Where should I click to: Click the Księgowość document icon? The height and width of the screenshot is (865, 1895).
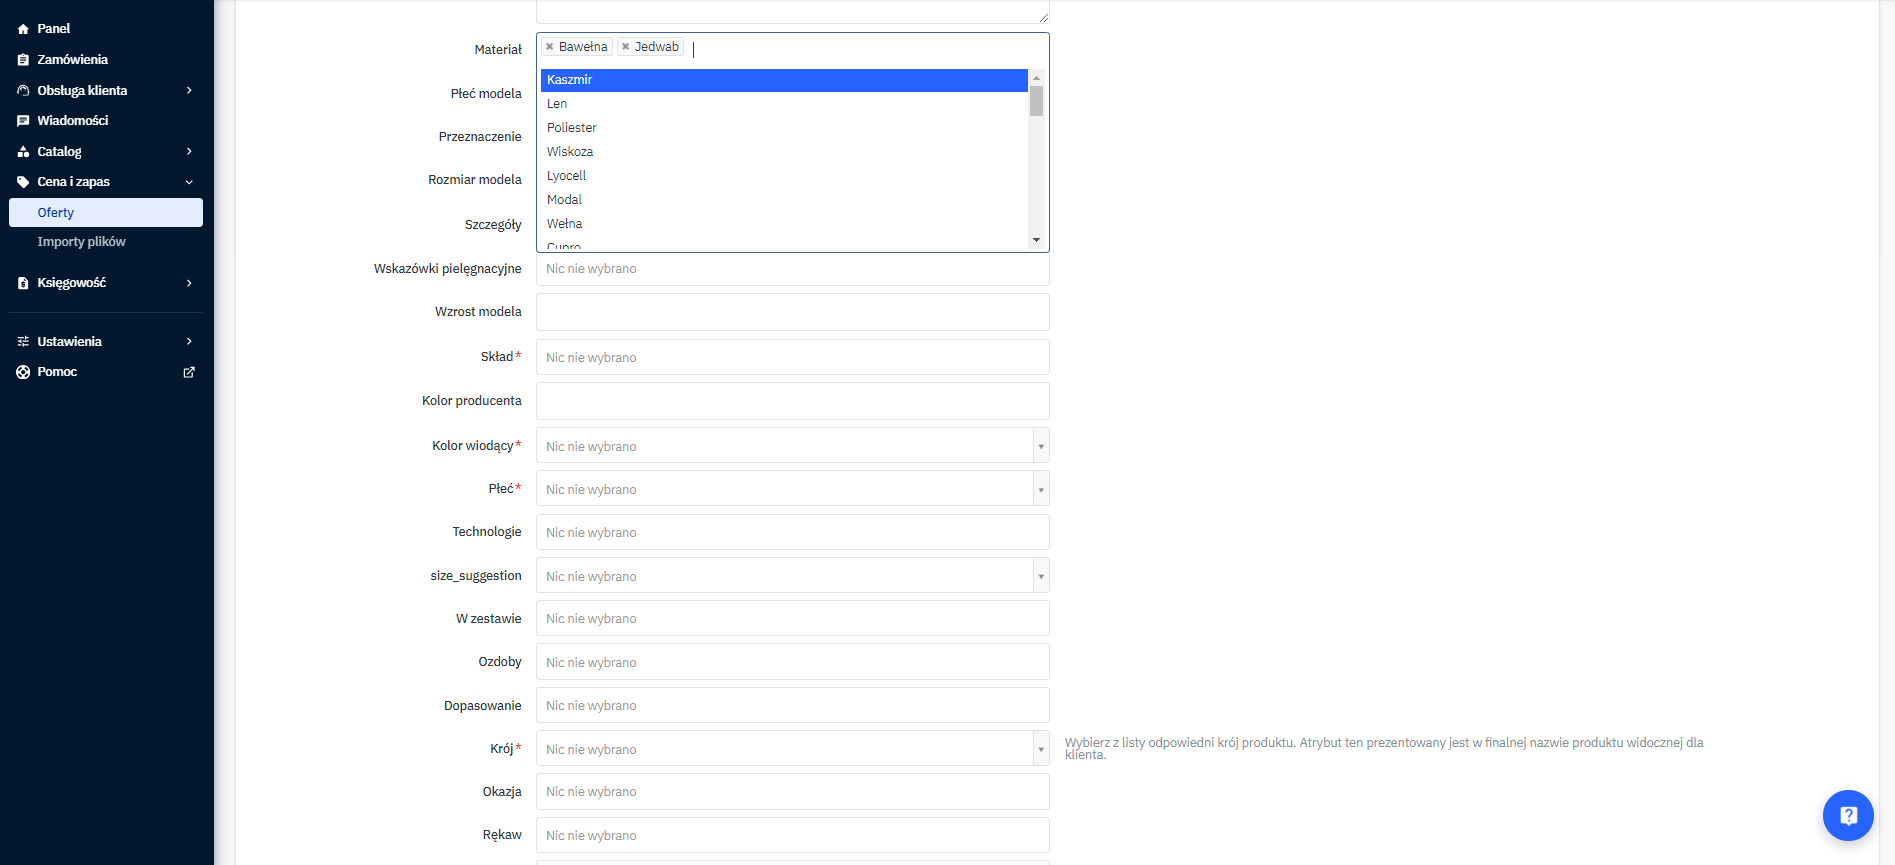(x=23, y=283)
